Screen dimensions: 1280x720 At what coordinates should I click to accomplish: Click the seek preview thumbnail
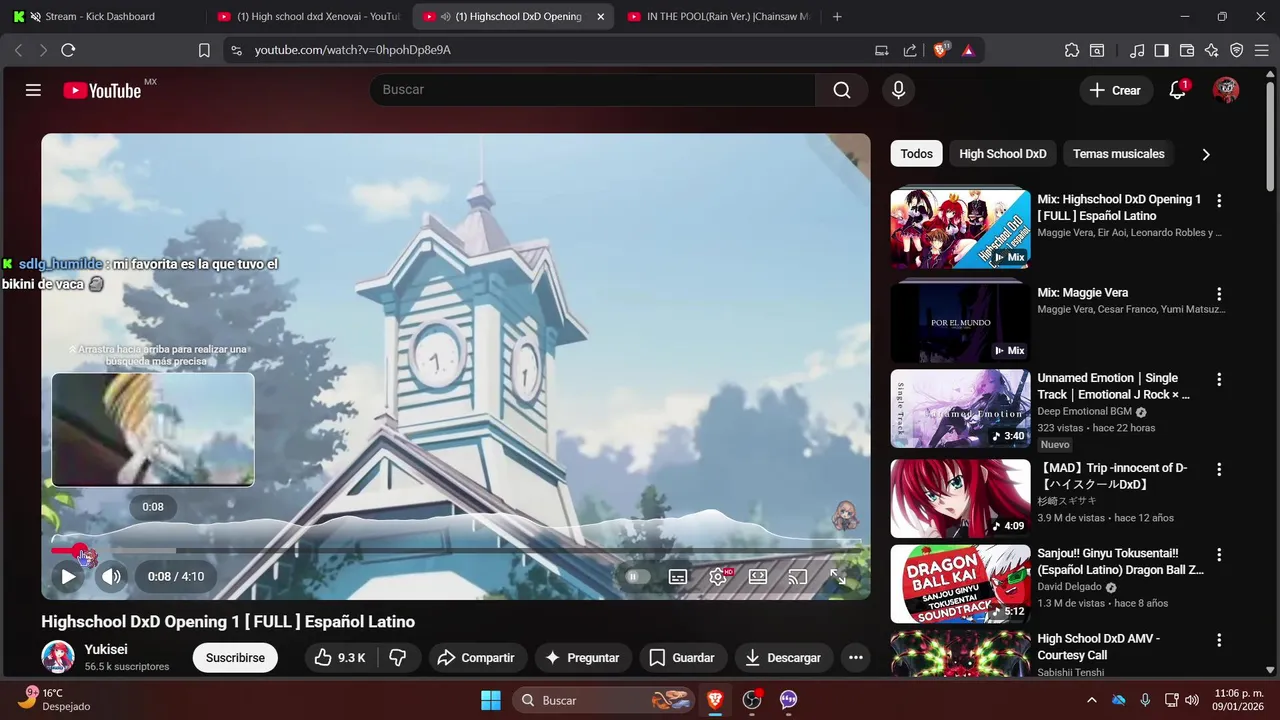point(153,430)
